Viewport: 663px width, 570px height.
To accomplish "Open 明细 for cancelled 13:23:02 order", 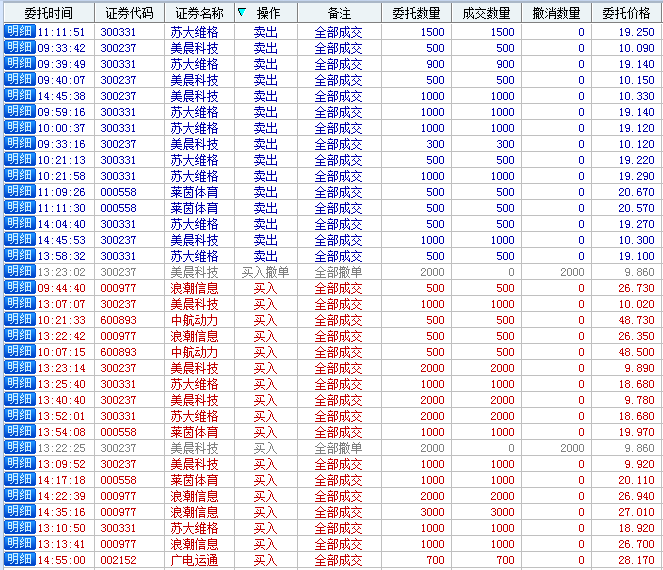I will 19,271.
